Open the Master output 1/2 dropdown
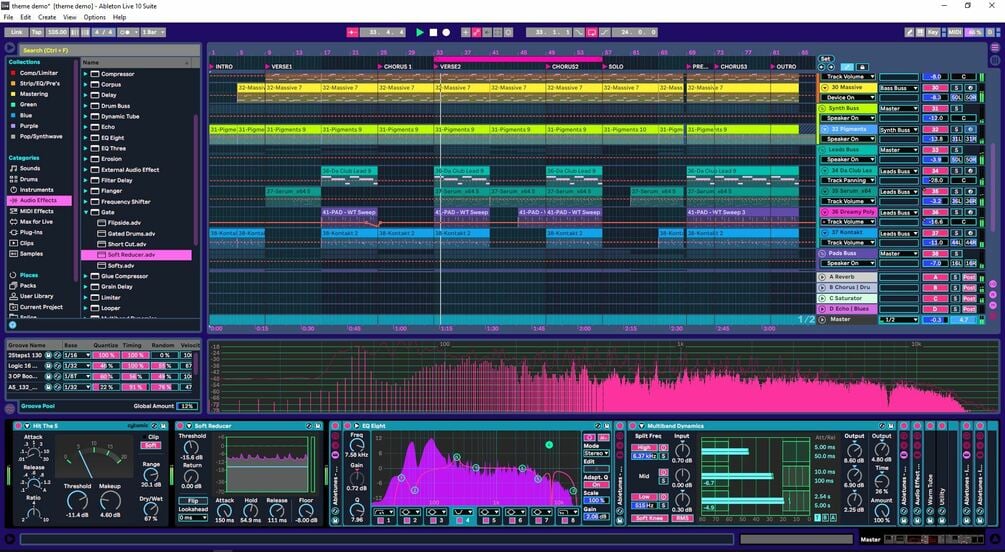 click(x=899, y=319)
